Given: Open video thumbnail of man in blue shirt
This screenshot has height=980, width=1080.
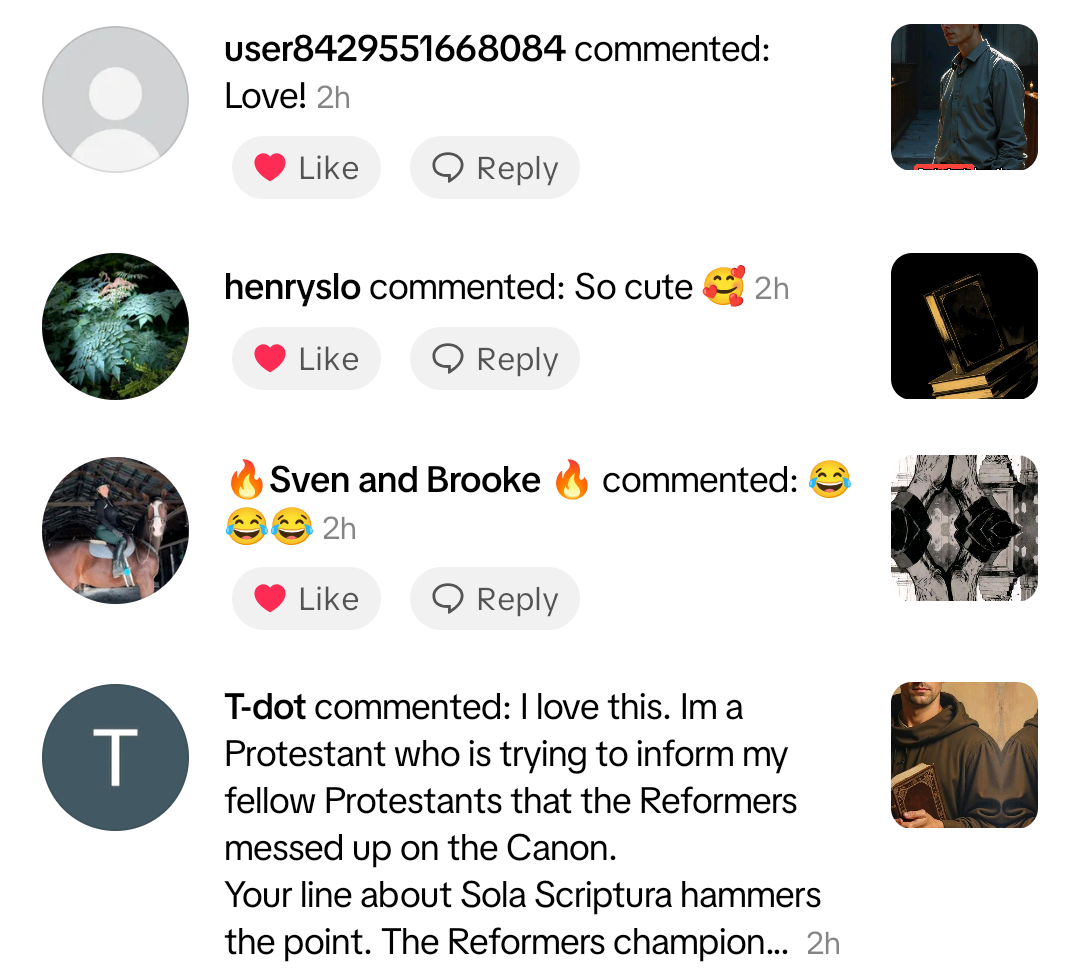Looking at the screenshot, I should (x=964, y=97).
